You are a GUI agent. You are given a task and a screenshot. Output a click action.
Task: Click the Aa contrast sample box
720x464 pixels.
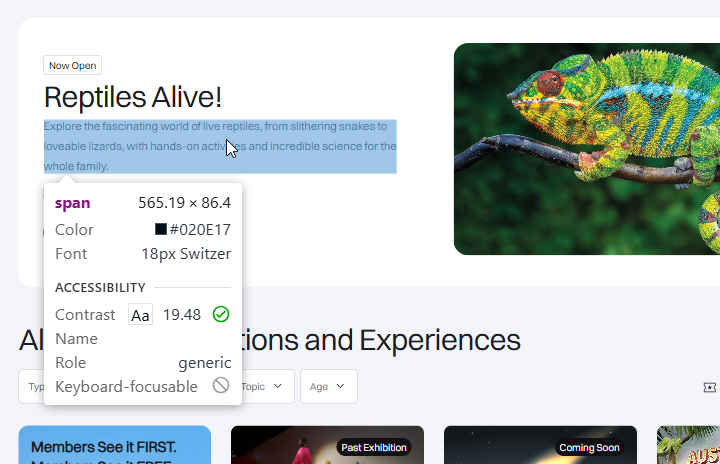pos(140,315)
